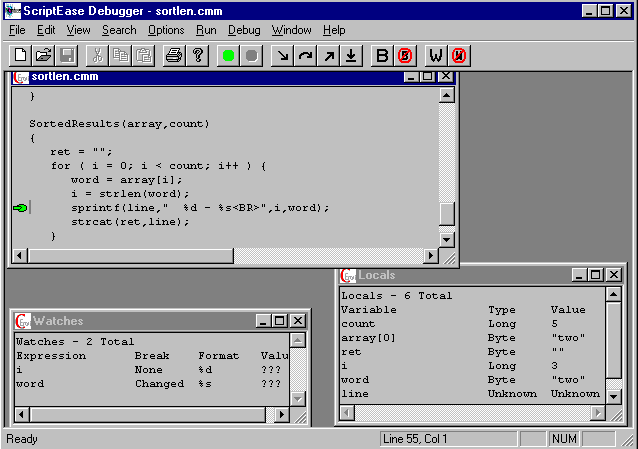Click the Locals window title icon

[x=348, y=276]
